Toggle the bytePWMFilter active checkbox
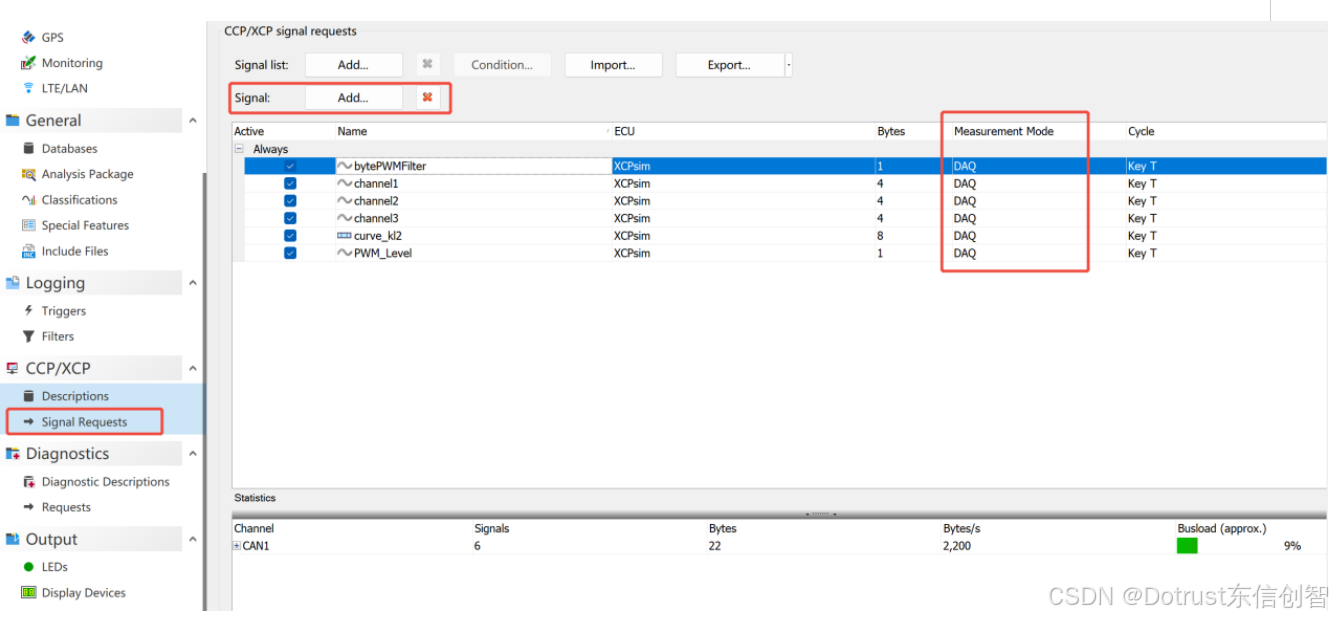 290,166
